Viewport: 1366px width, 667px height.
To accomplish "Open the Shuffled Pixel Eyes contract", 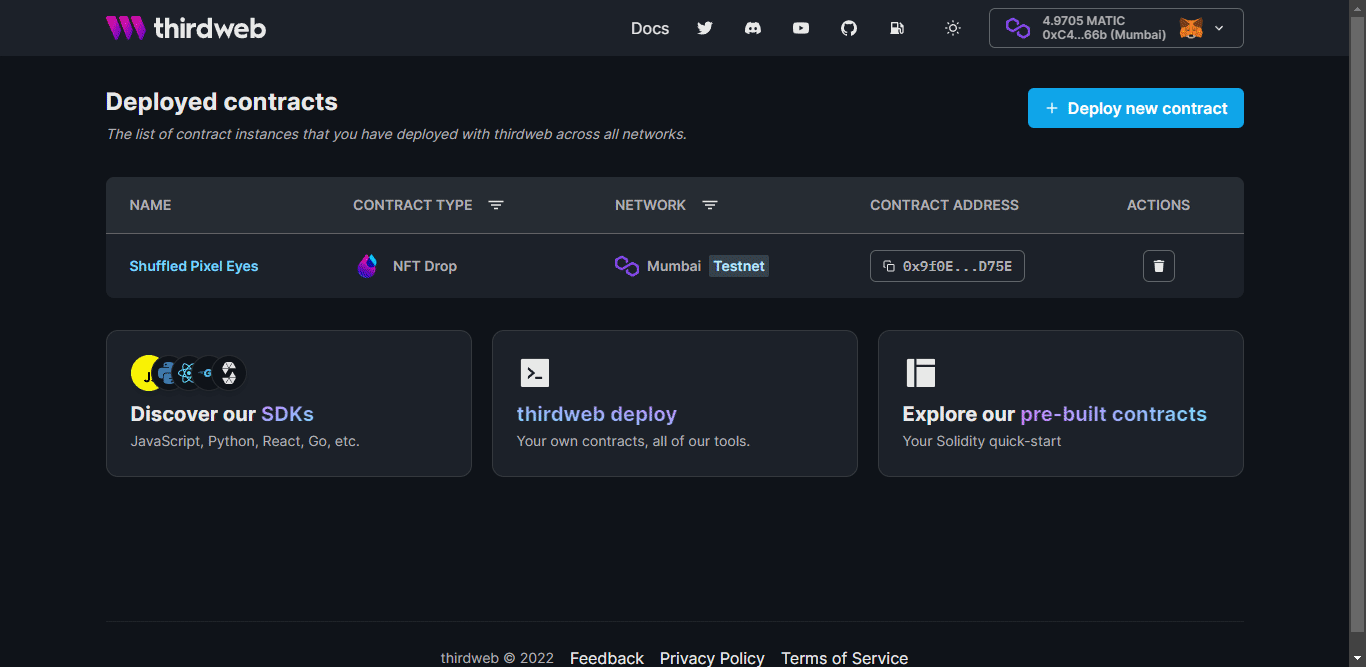I will click(x=193, y=266).
